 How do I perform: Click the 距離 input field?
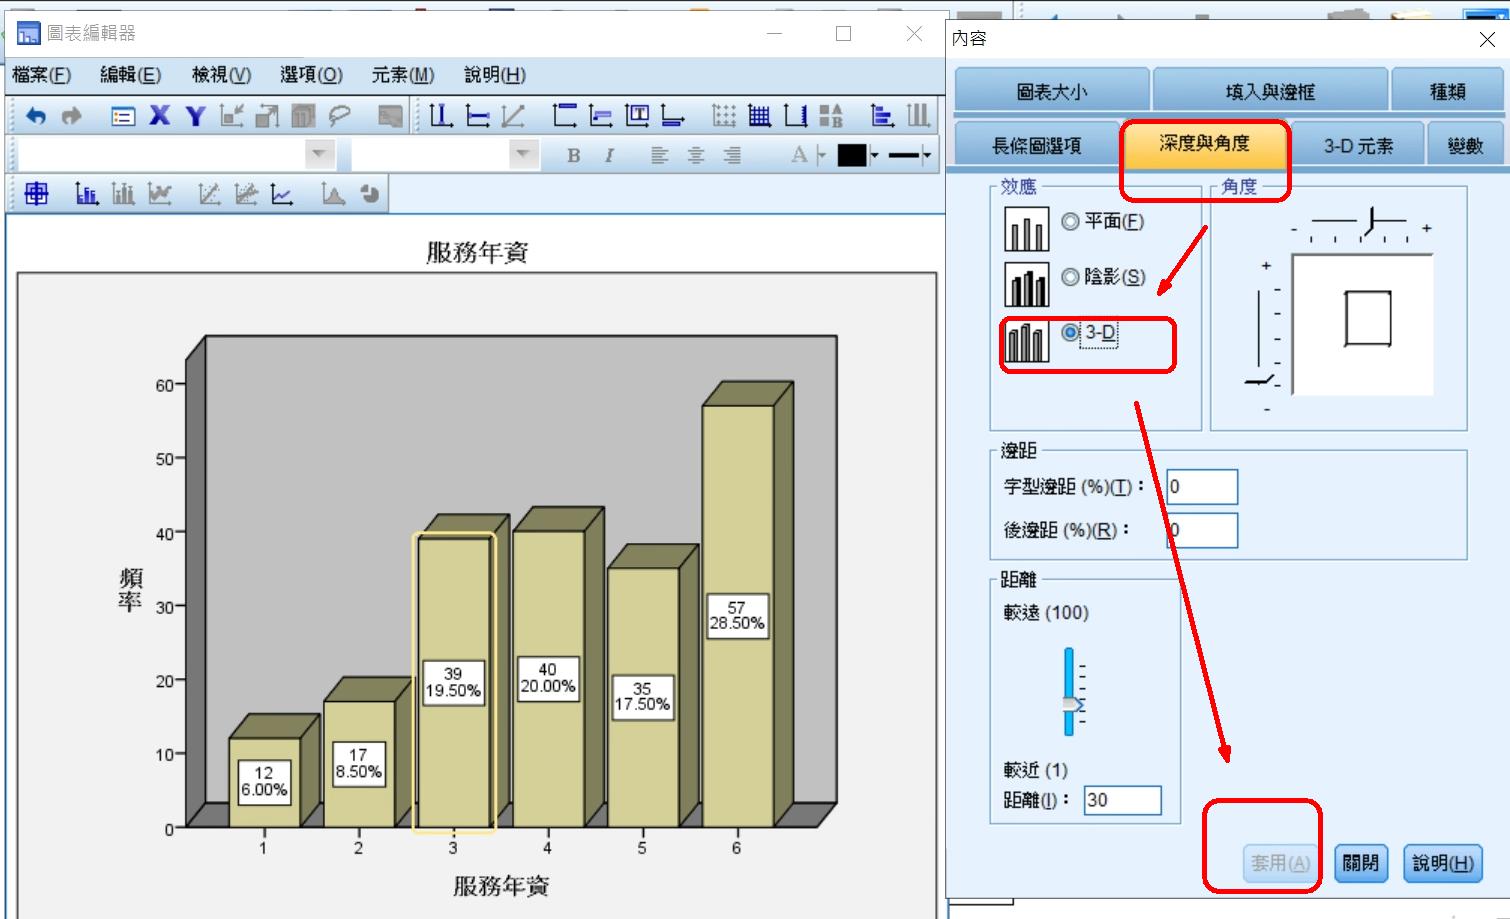pyautogui.click(x=1122, y=800)
